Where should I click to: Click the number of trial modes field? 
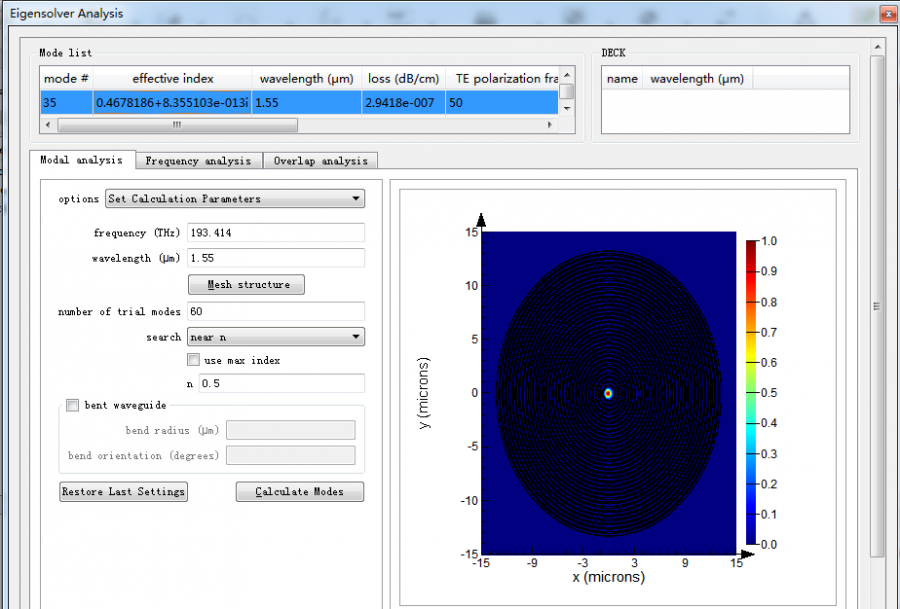point(276,311)
